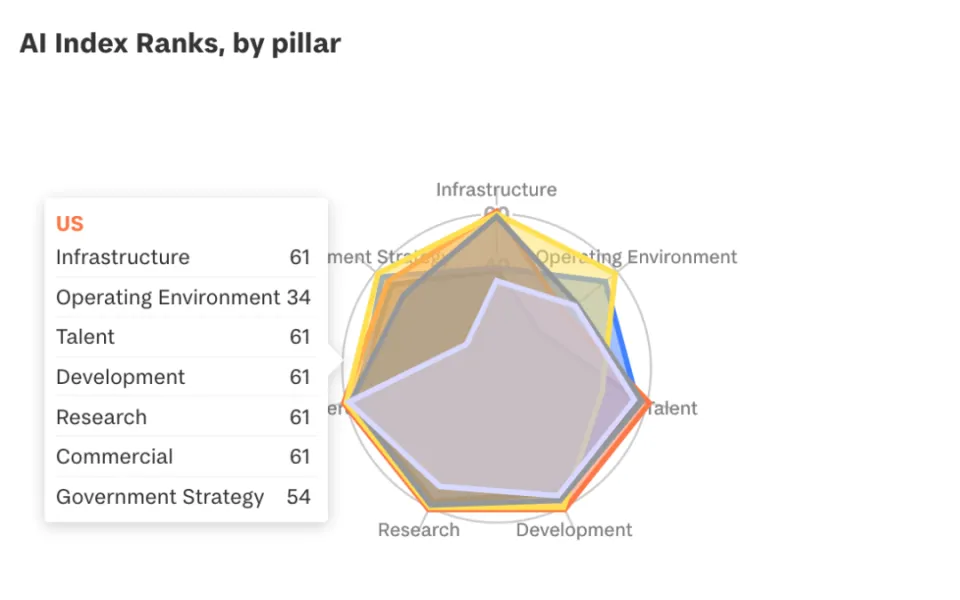
Task: Click the "AI Index Ranks, by pillar" title
Action: pyautogui.click(x=180, y=44)
